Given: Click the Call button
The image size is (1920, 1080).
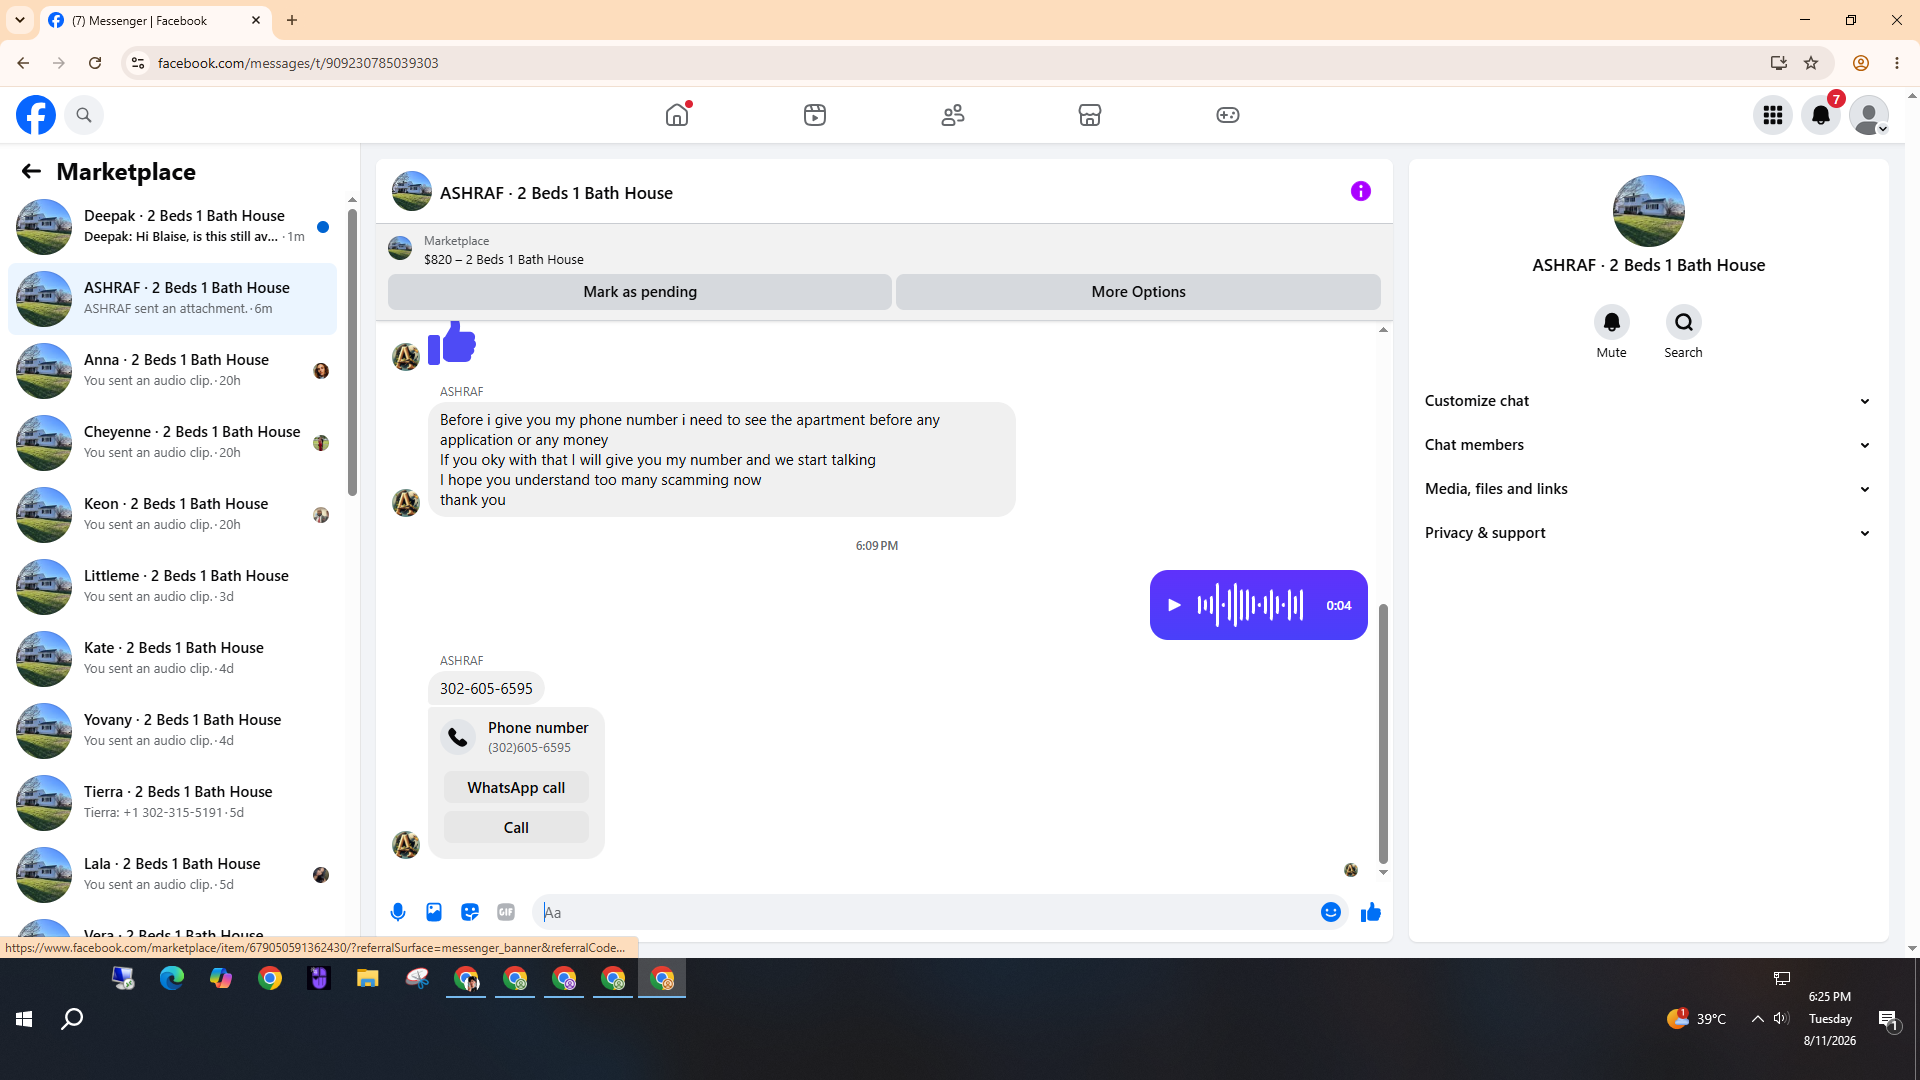Looking at the screenshot, I should tap(516, 828).
